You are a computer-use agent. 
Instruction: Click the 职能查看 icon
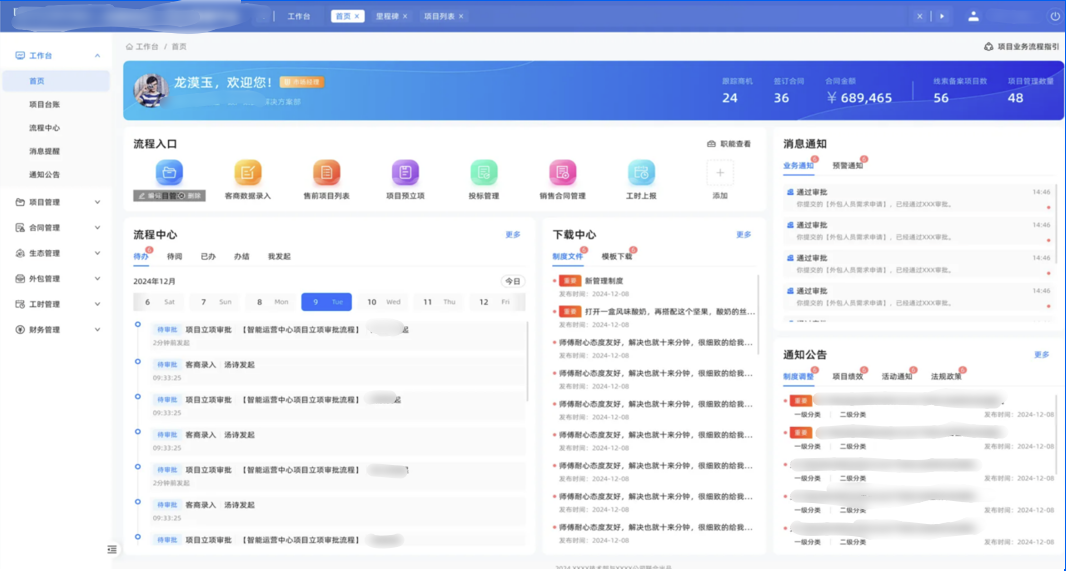[x=711, y=144]
